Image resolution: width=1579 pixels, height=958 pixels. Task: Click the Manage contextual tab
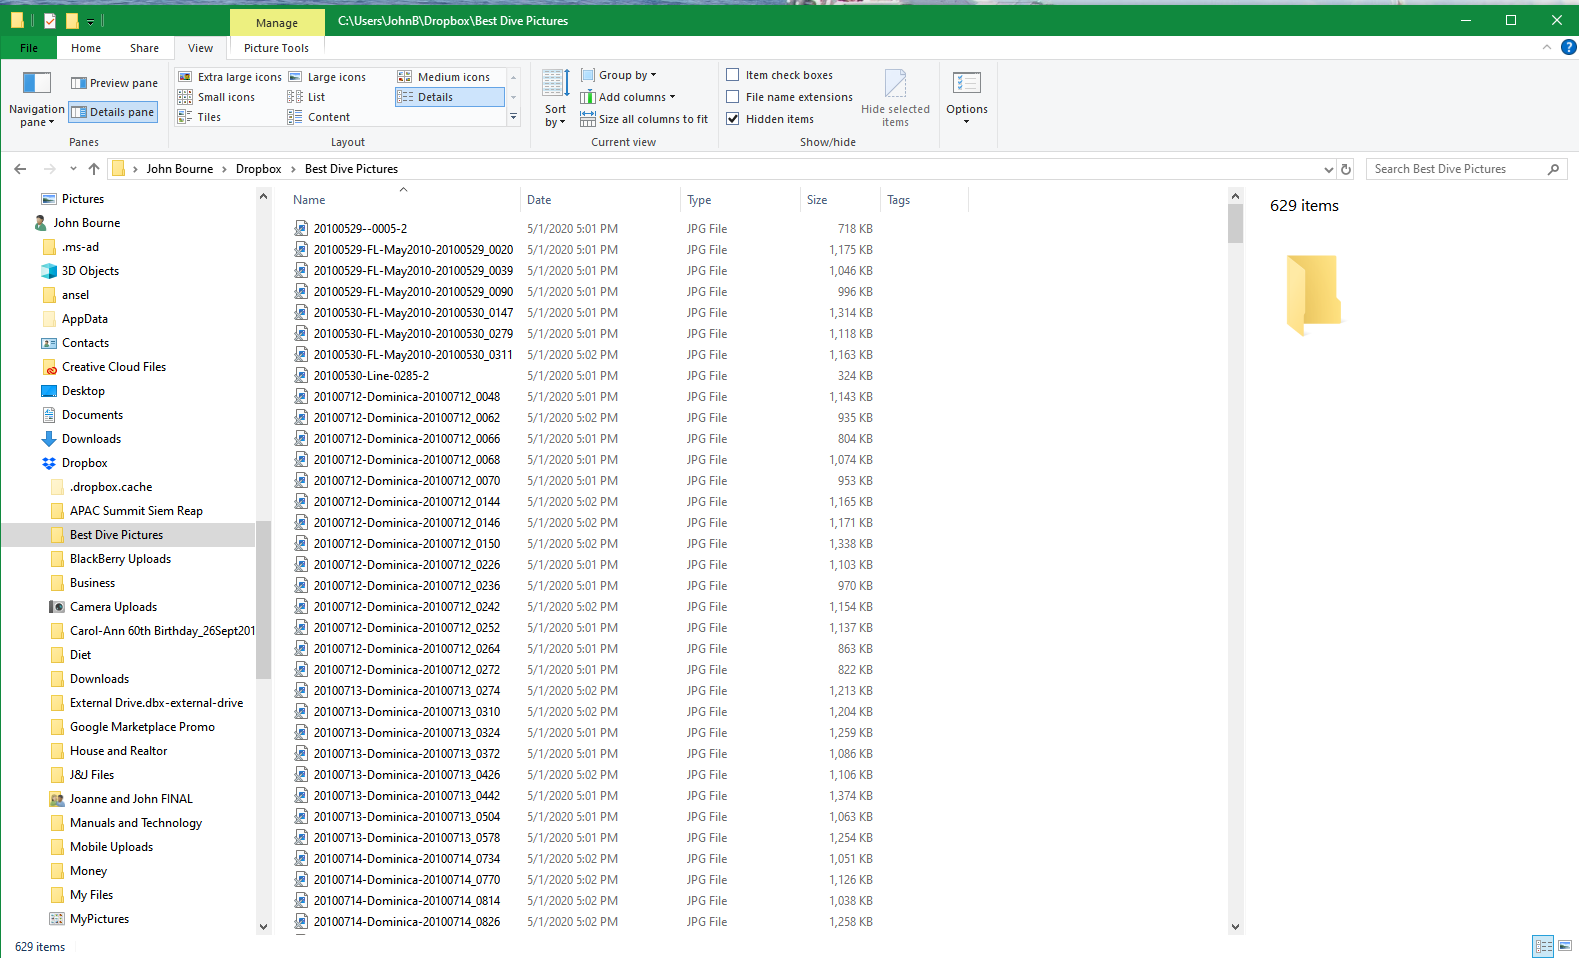tap(277, 22)
